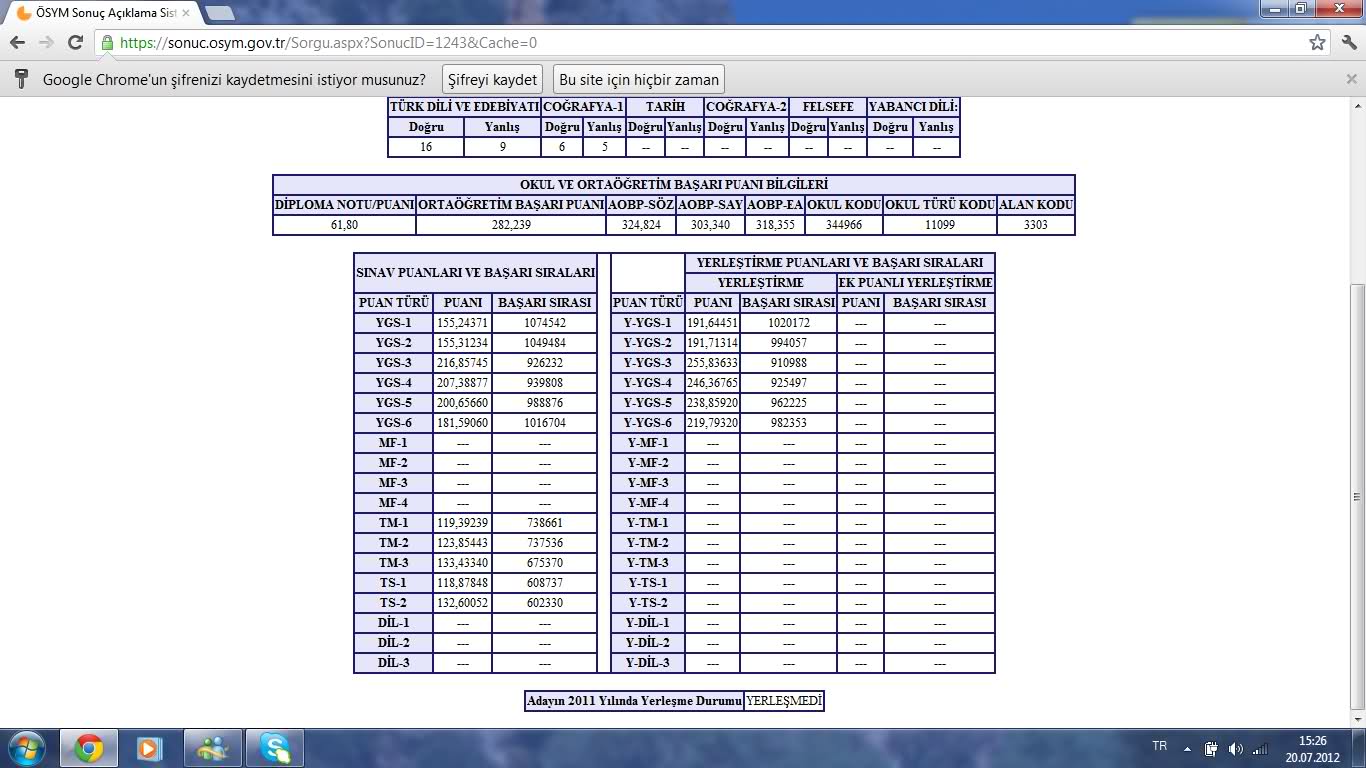
Task: Select the YGS-5 rank 988876
Action: click(544, 403)
